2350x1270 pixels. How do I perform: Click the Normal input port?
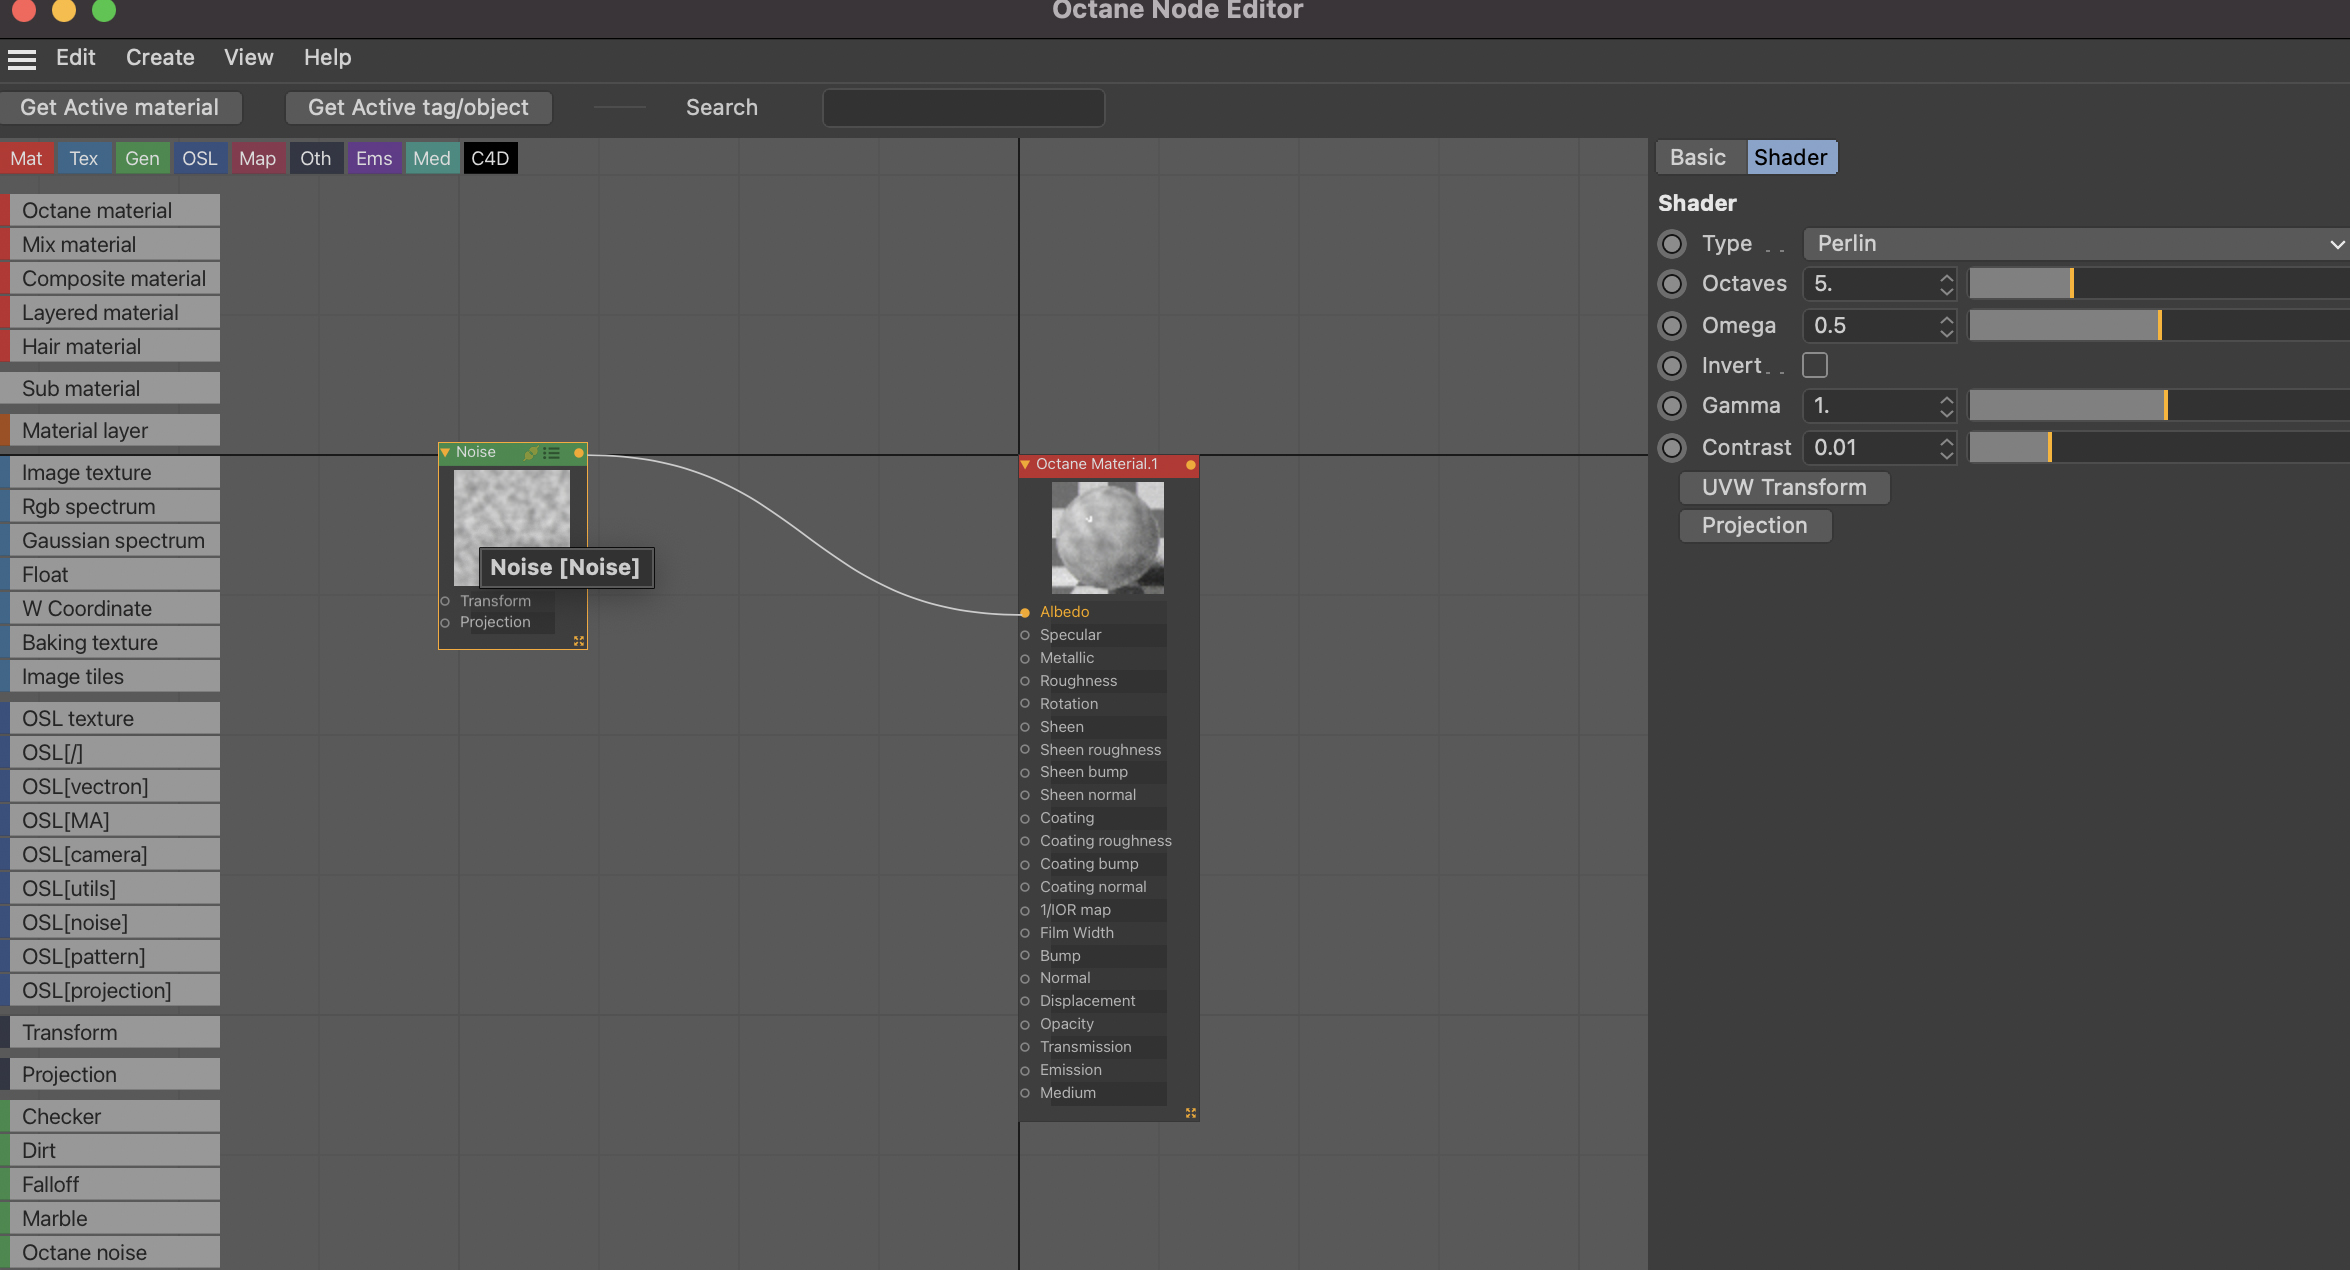coord(1025,978)
